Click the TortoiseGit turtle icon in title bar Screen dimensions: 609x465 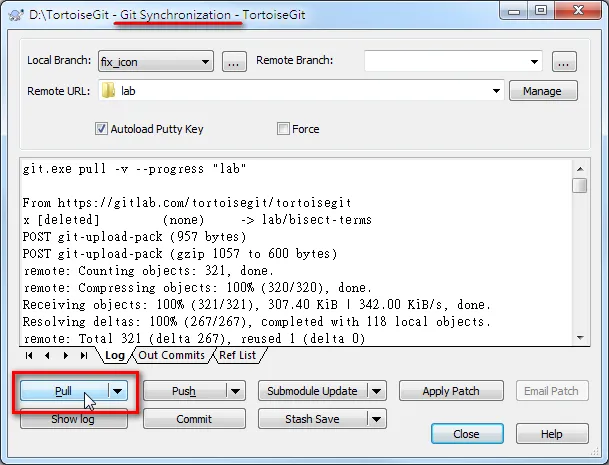point(16,15)
